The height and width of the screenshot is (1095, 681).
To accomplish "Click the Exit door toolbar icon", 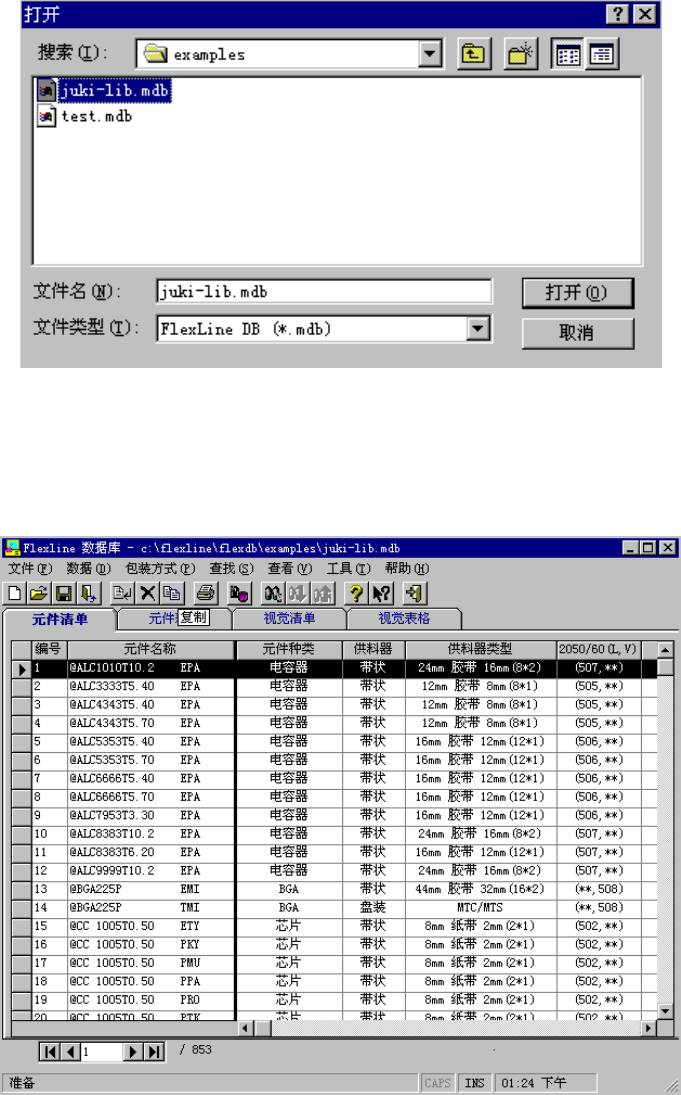I will tap(414, 594).
